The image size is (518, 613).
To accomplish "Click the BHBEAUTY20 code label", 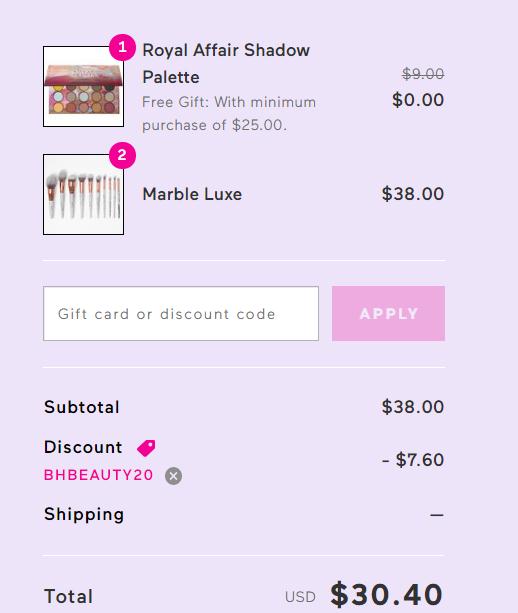I will click(x=98, y=475).
